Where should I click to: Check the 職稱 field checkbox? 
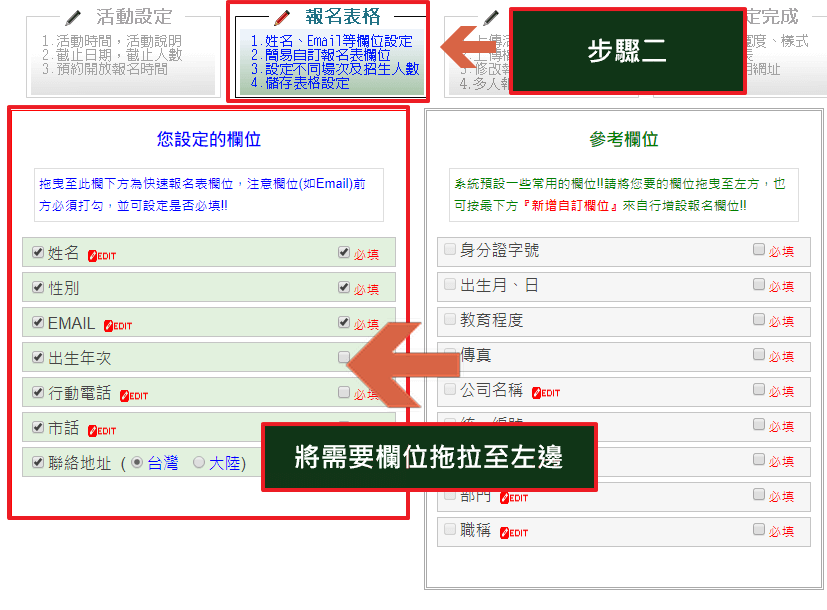point(450,529)
